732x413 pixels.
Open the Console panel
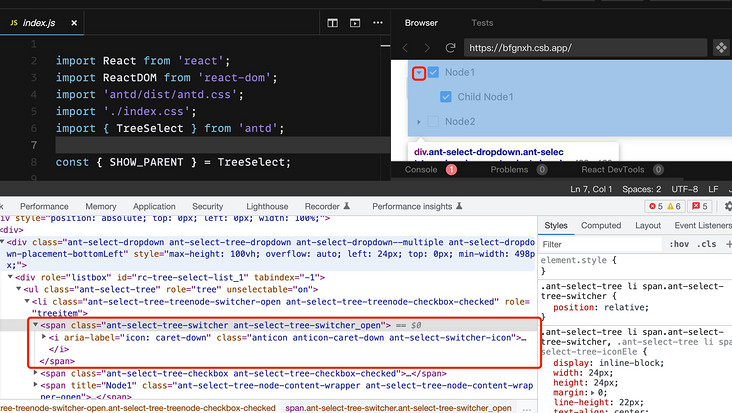pyautogui.click(x=421, y=169)
